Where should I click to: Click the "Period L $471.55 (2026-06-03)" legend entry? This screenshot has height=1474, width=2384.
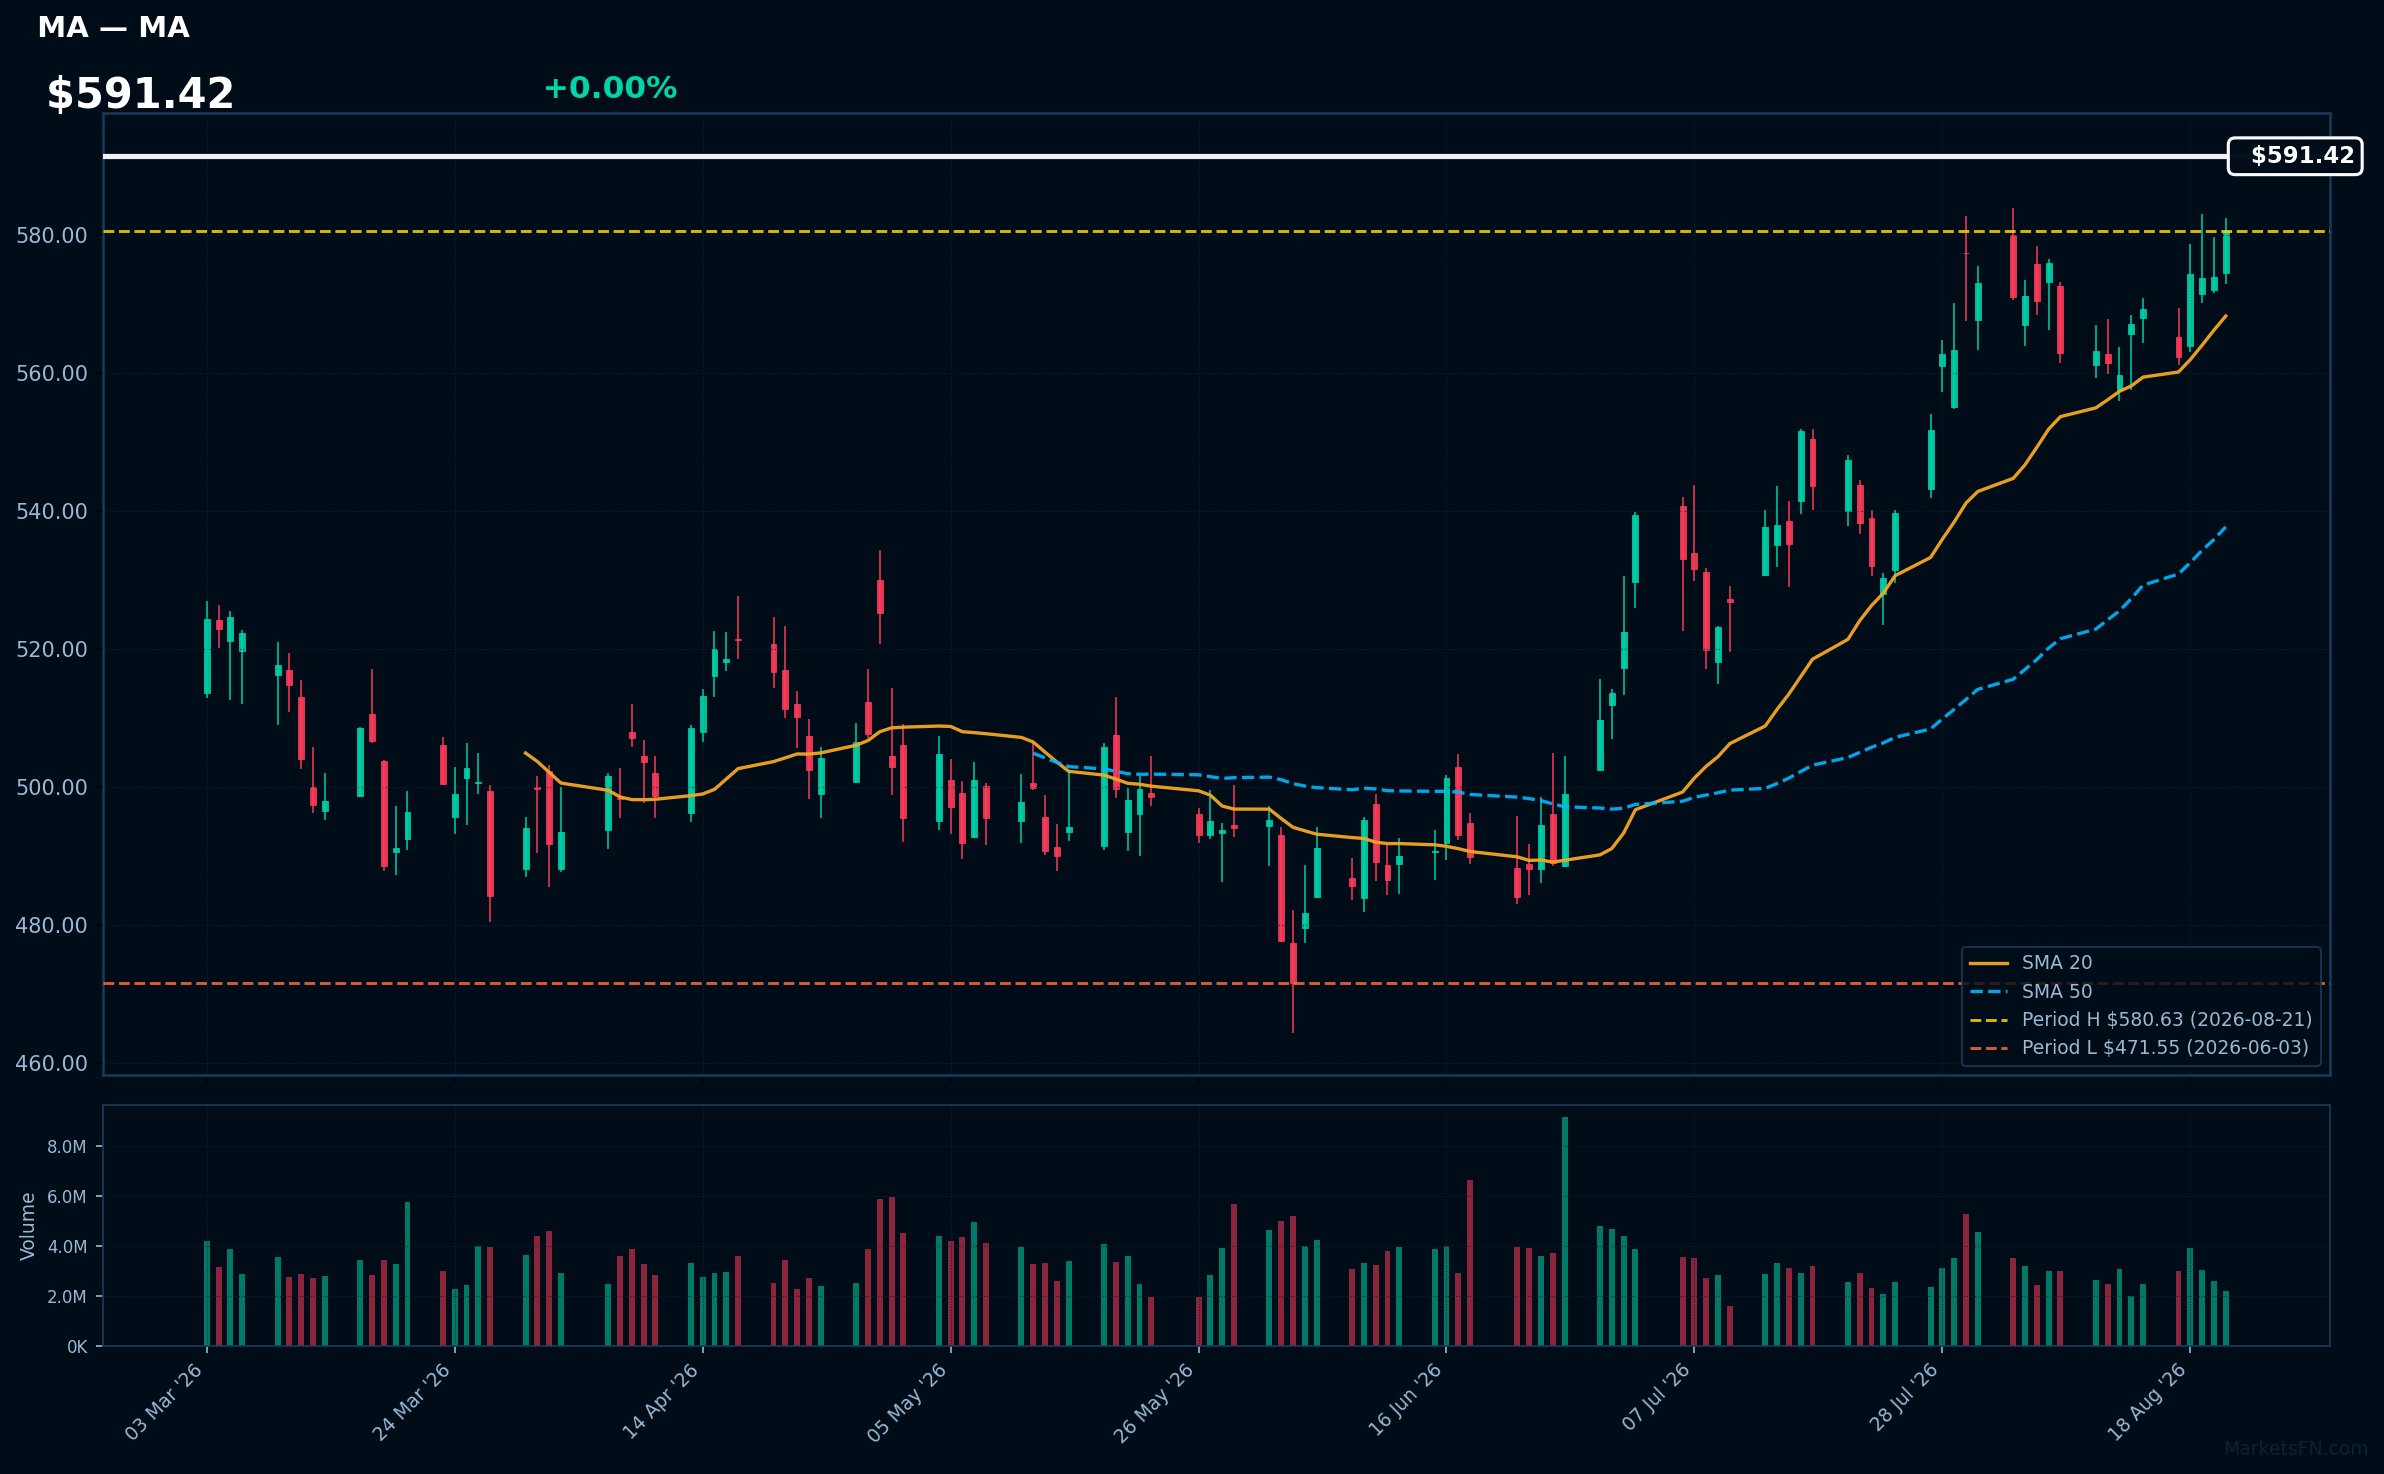pos(2139,1048)
